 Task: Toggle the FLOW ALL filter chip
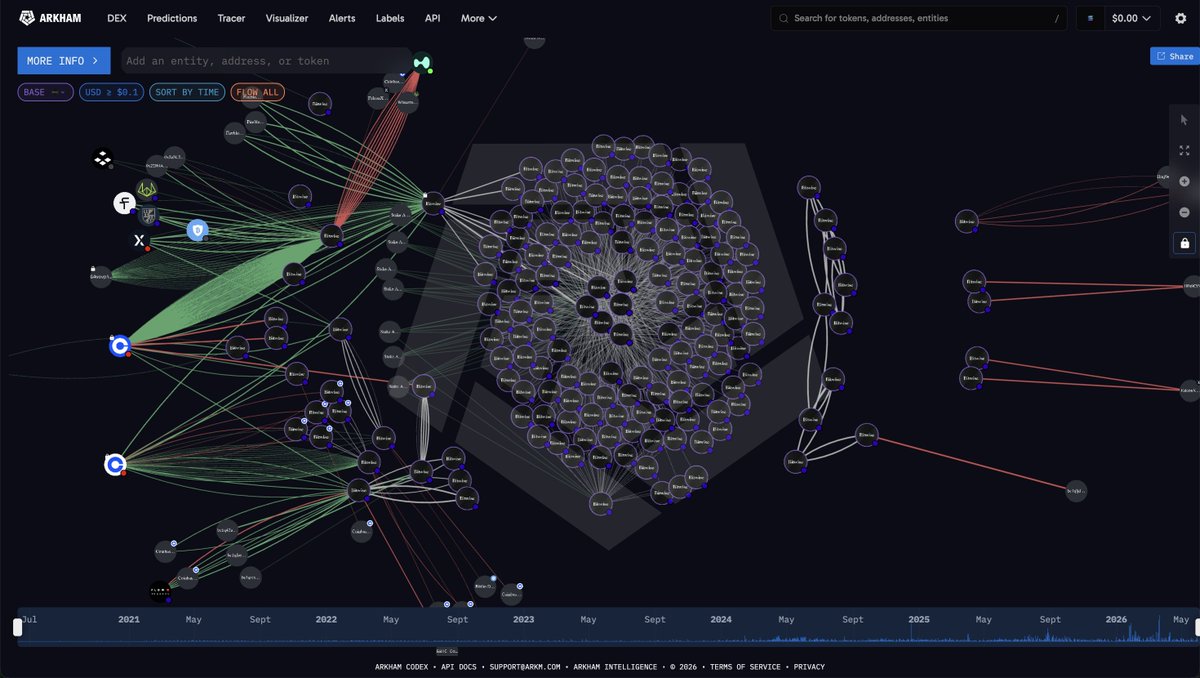258,92
